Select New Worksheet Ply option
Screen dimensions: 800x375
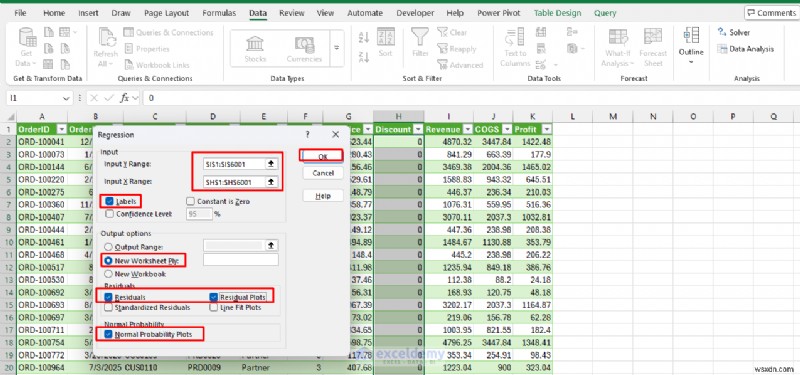tap(109, 260)
